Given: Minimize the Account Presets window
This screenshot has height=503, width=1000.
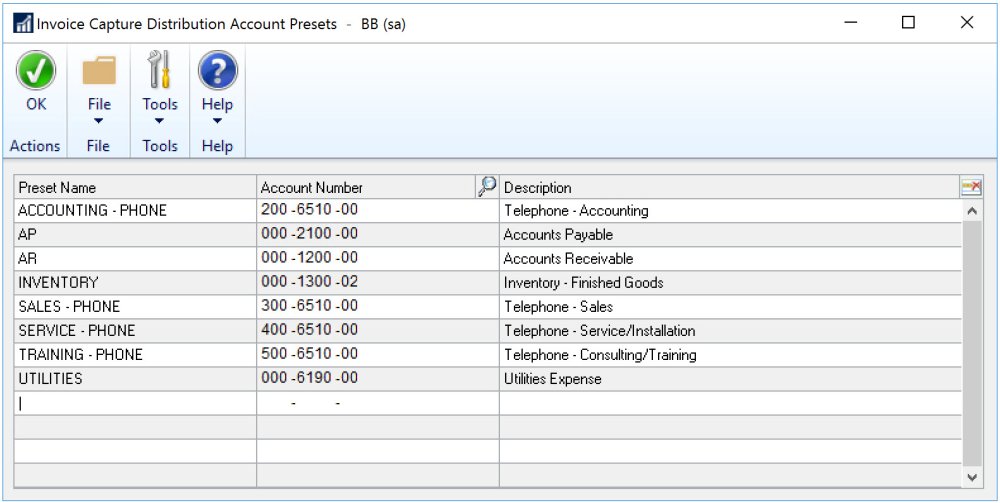Looking at the screenshot, I should [x=851, y=23].
